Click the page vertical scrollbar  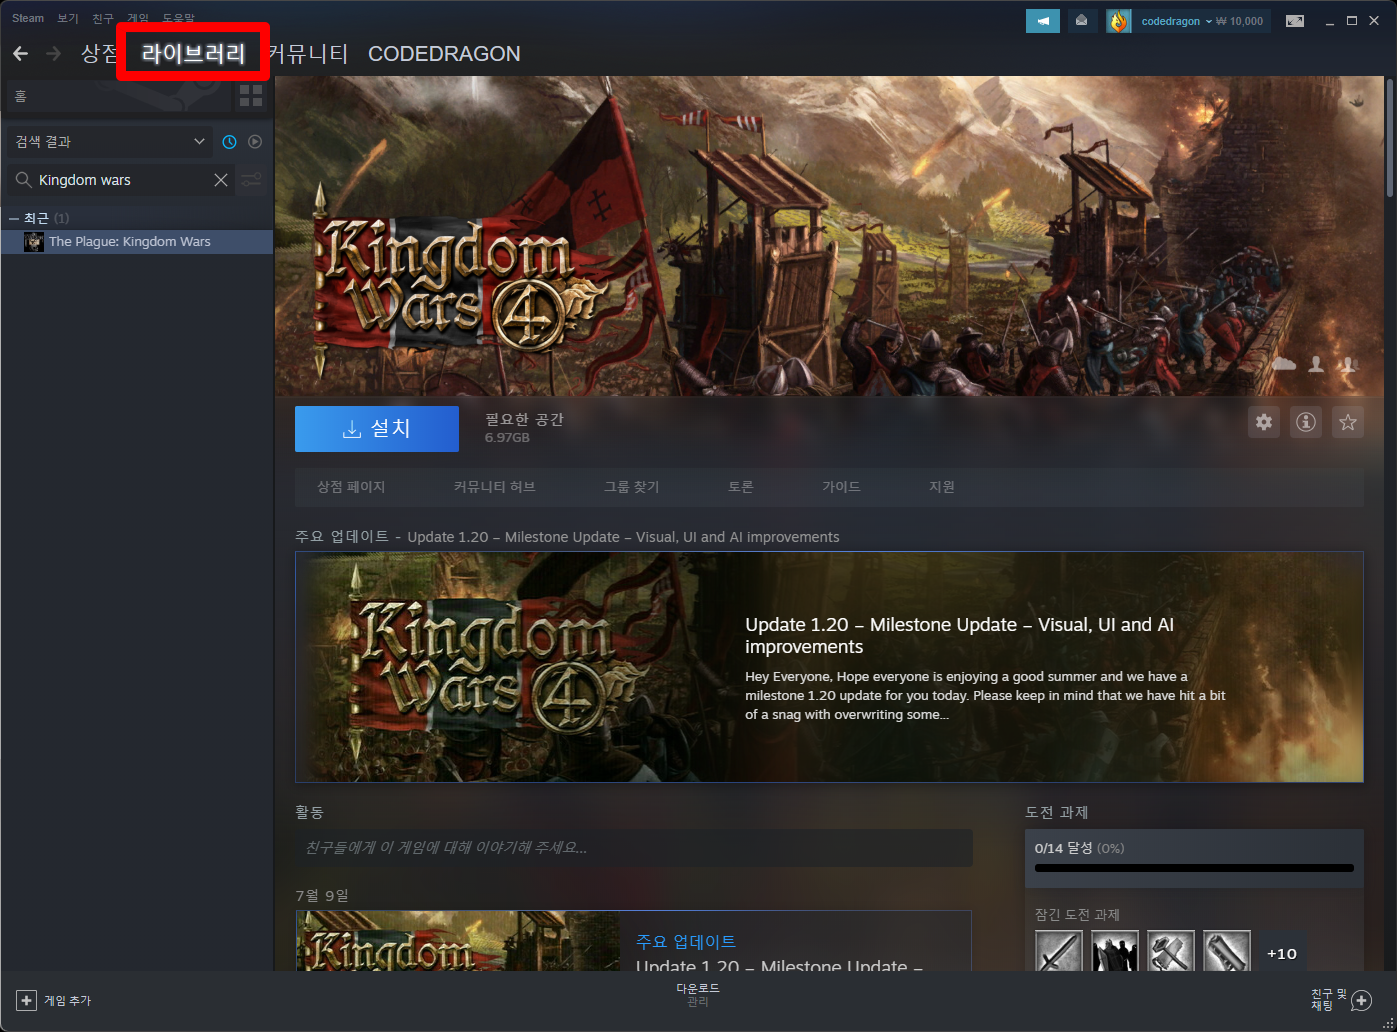[1390, 137]
